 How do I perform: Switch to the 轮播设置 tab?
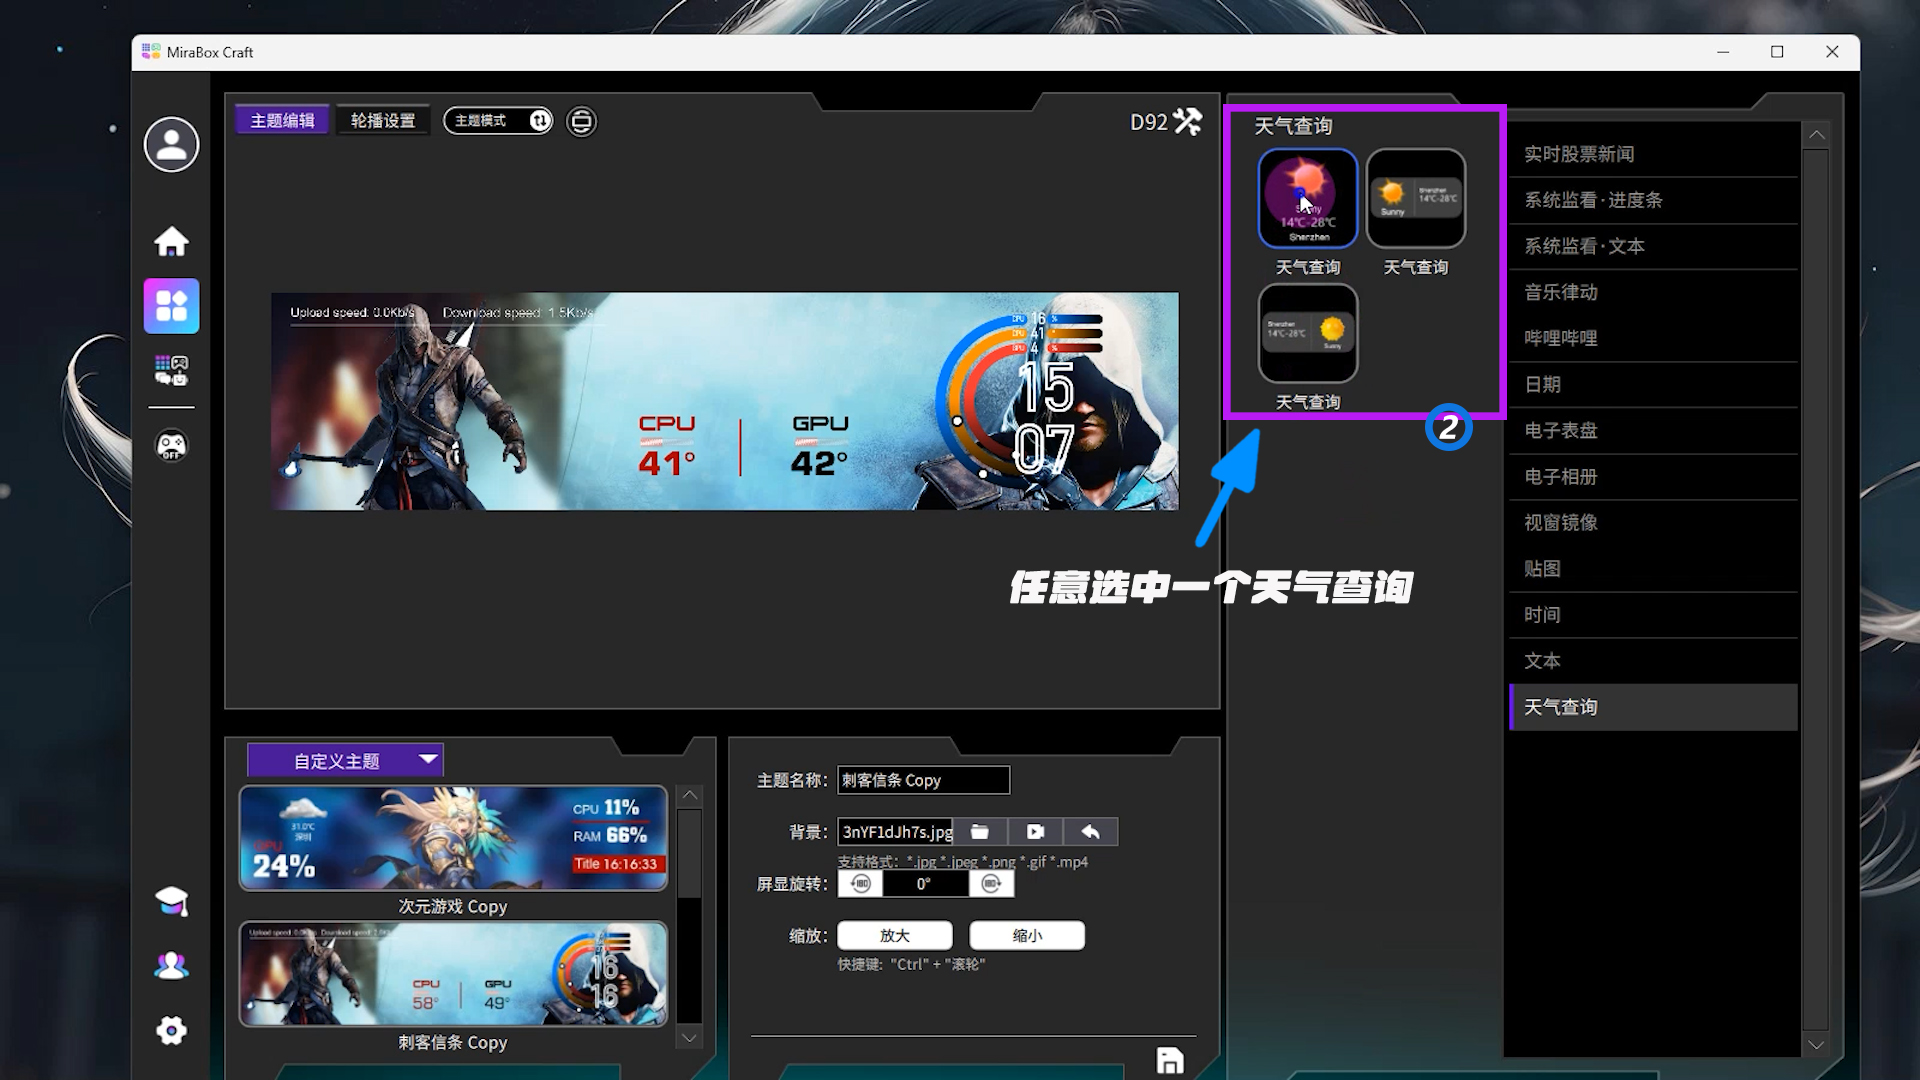pos(383,121)
